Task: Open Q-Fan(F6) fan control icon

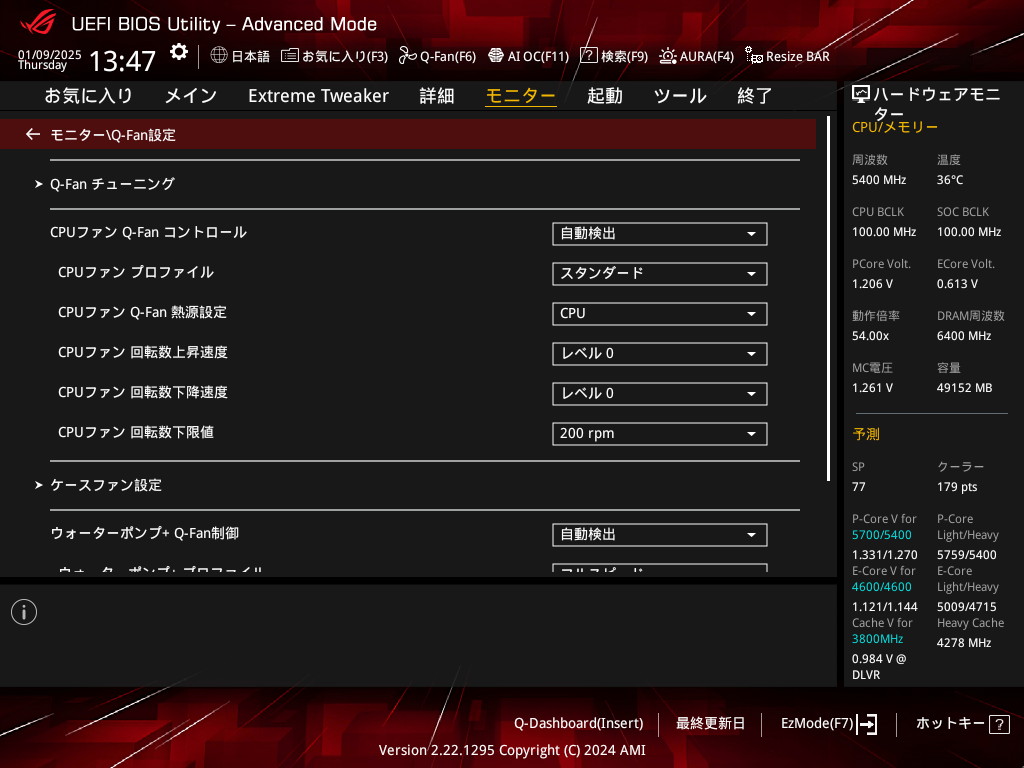Action: pos(407,56)
